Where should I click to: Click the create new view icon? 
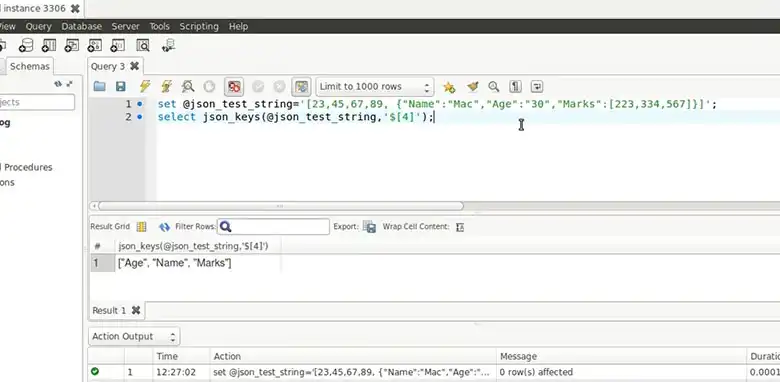point(72,46)
